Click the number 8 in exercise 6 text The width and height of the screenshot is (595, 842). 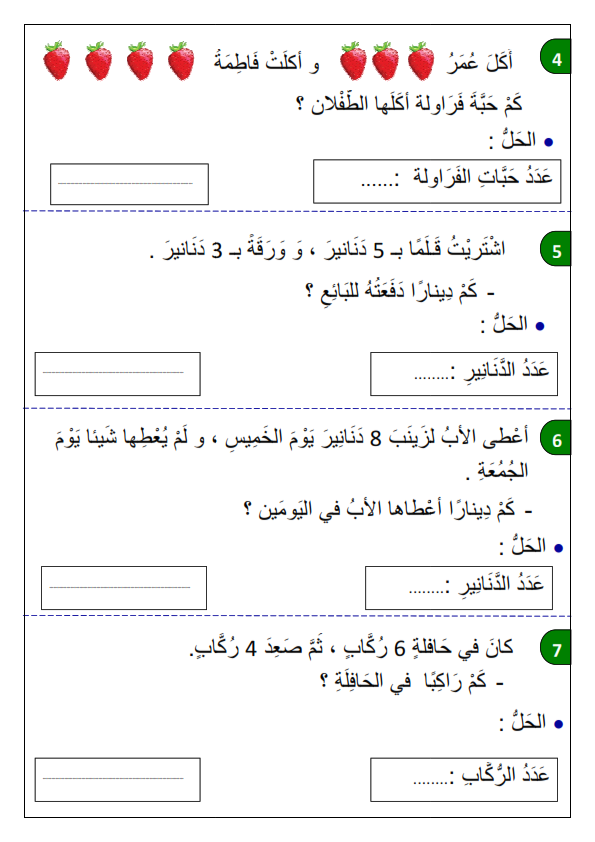pyautogui.click(x=376, y=439)
